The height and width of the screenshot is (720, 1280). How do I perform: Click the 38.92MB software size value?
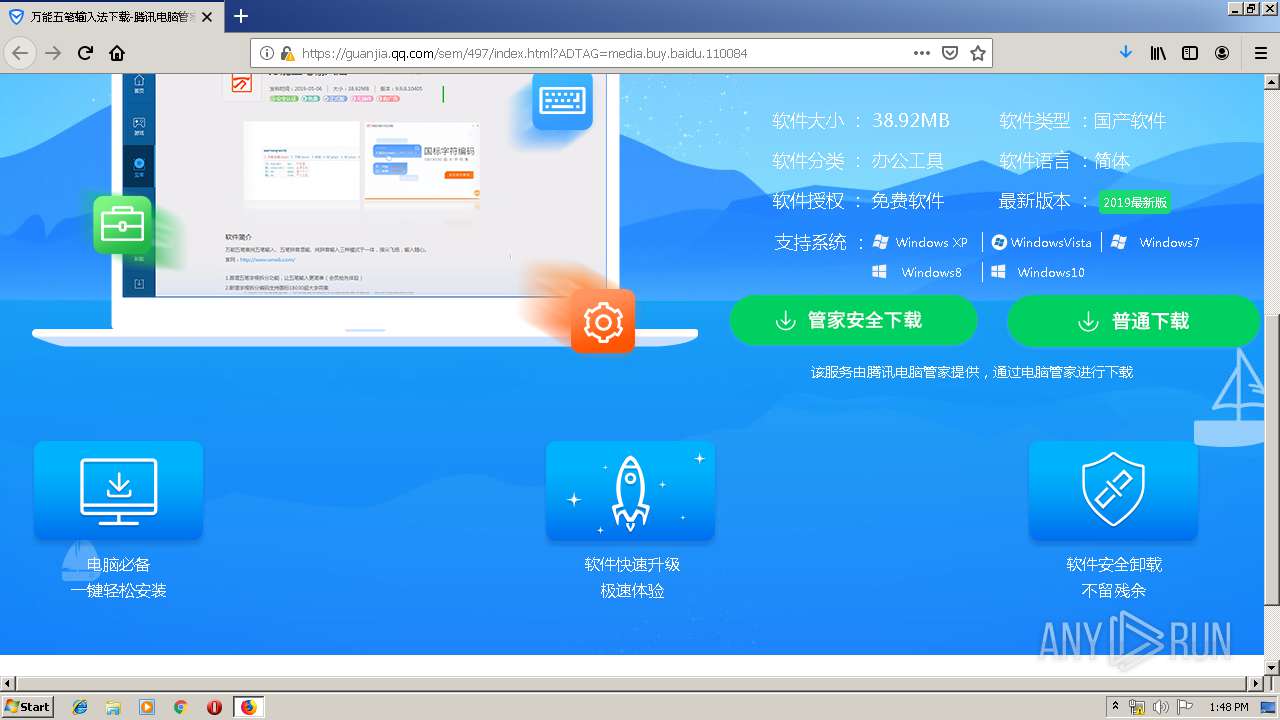click(910, 121)
